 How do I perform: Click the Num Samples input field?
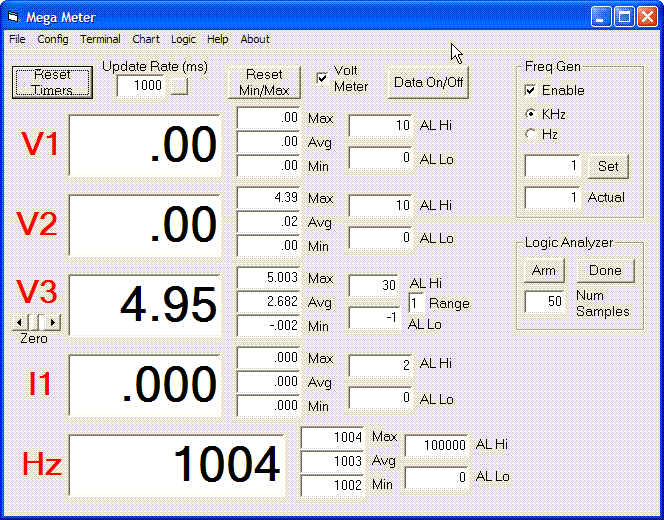(545, 302)
